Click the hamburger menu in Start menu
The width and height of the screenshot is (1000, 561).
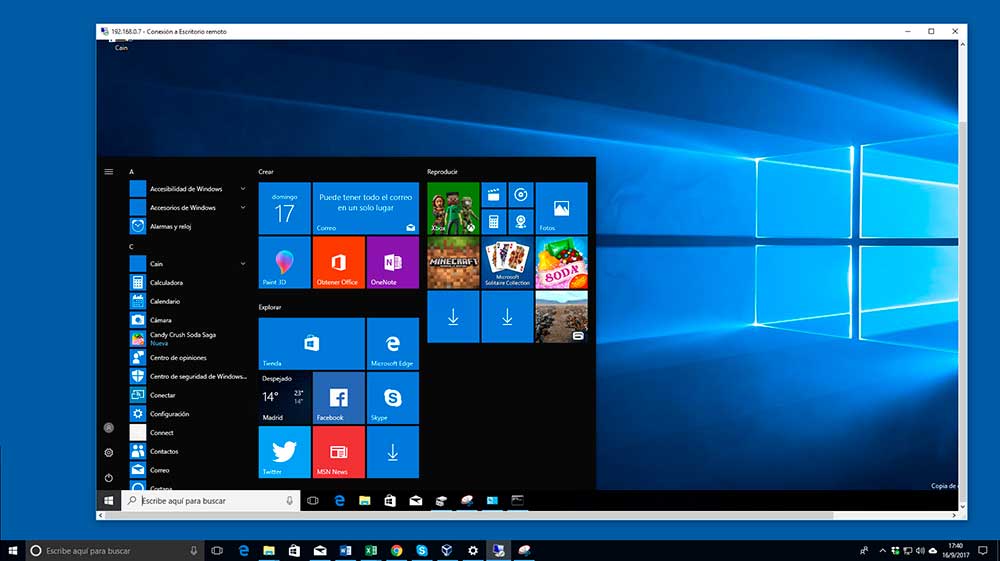pyautogui.click(x=108, y=171)
